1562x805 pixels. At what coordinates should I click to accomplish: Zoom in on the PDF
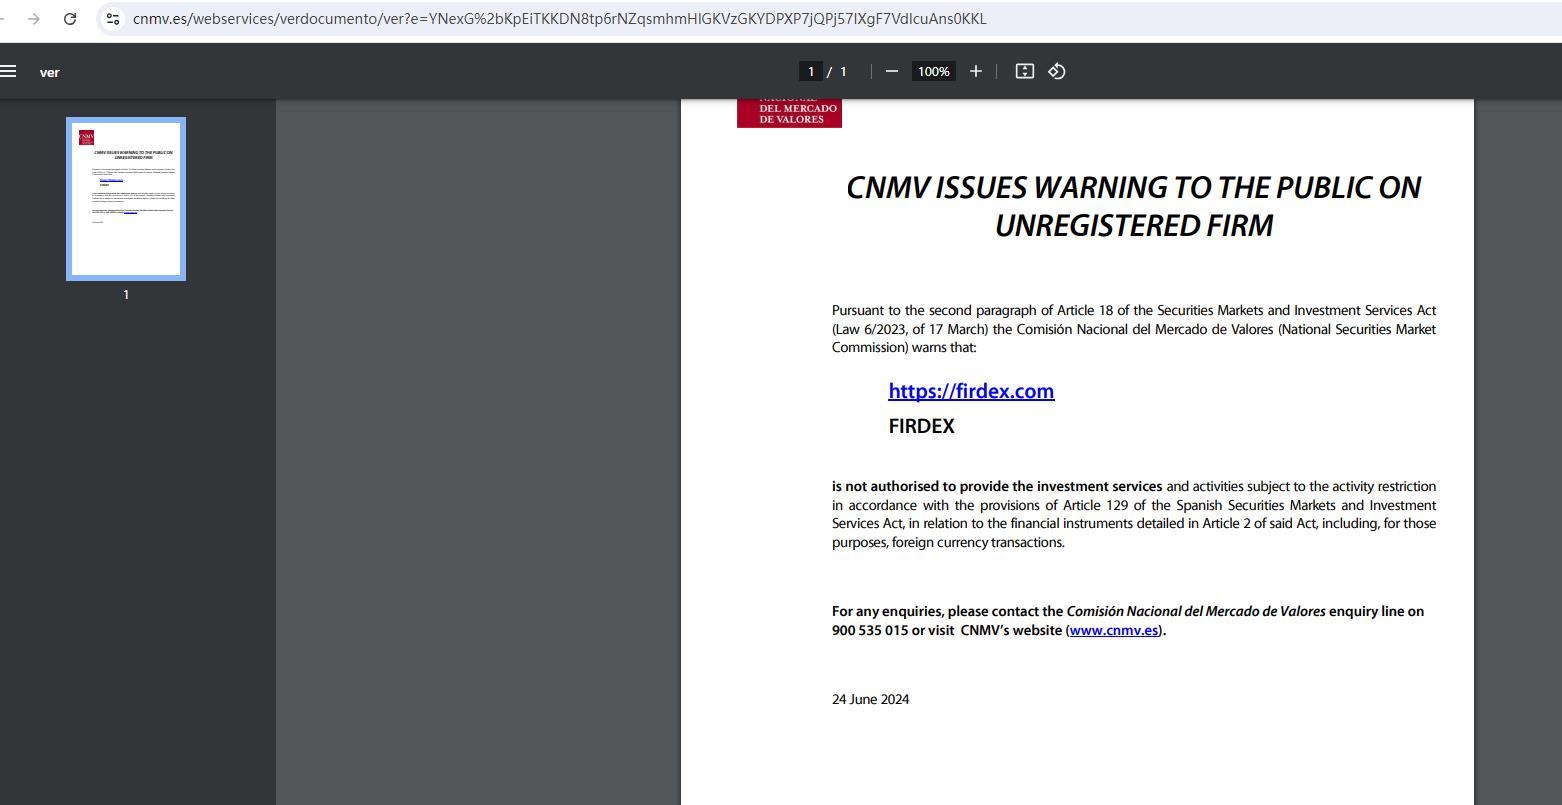pos(976,71)
